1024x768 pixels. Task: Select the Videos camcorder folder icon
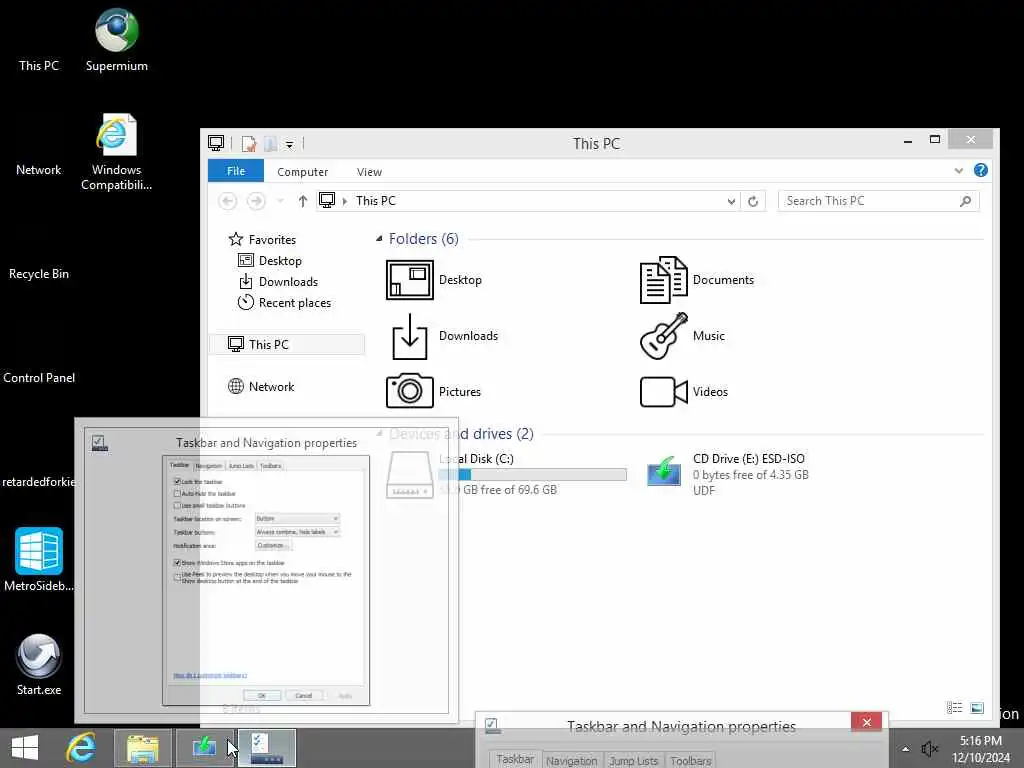point(664,392)
